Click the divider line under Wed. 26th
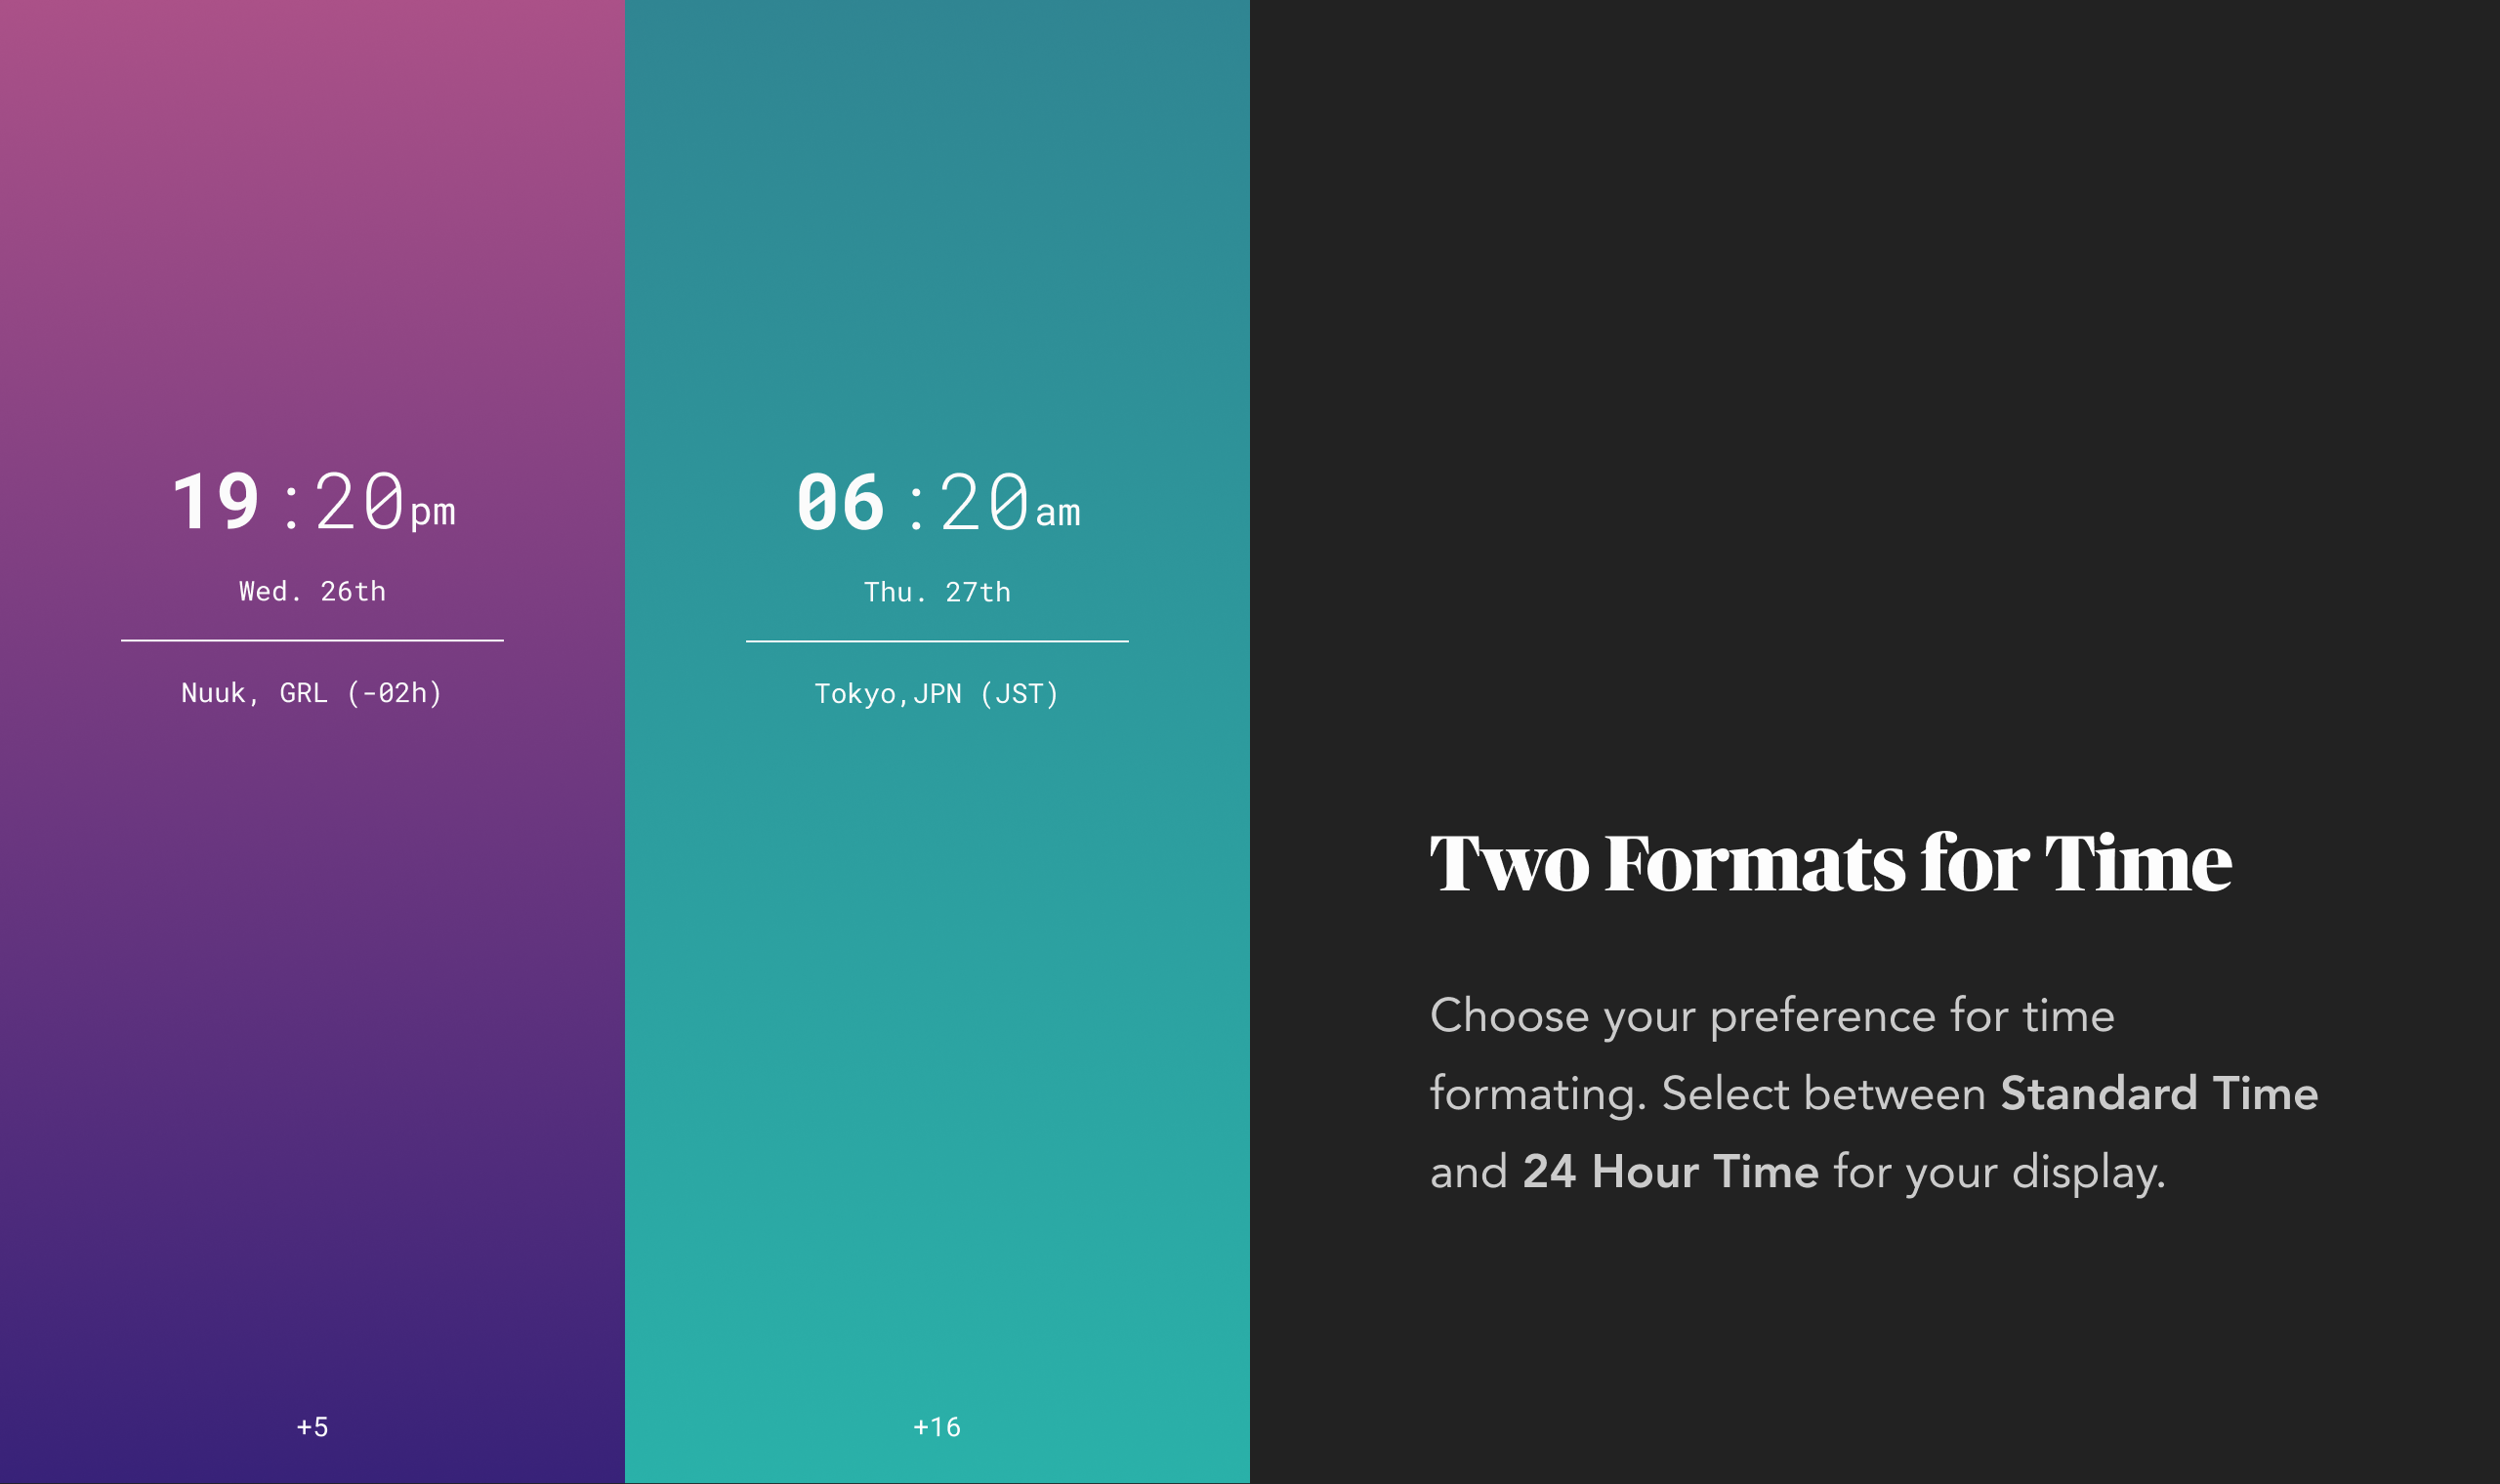 (x=312, y=640)
